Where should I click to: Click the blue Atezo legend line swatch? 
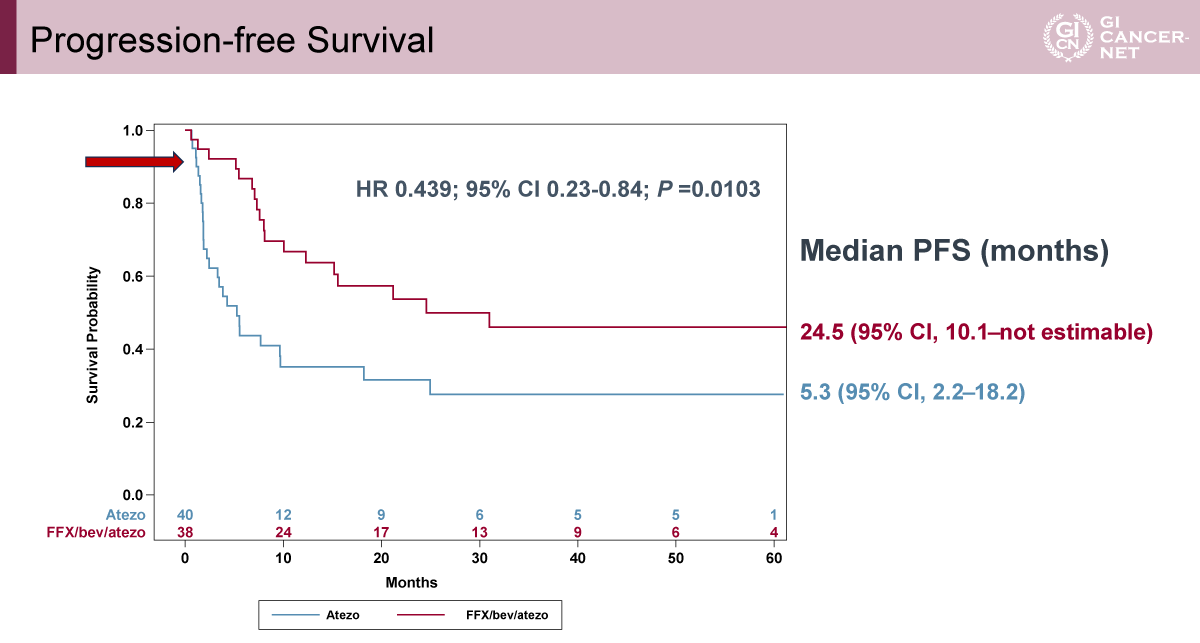pyautogui.click(x=292, y=616)
